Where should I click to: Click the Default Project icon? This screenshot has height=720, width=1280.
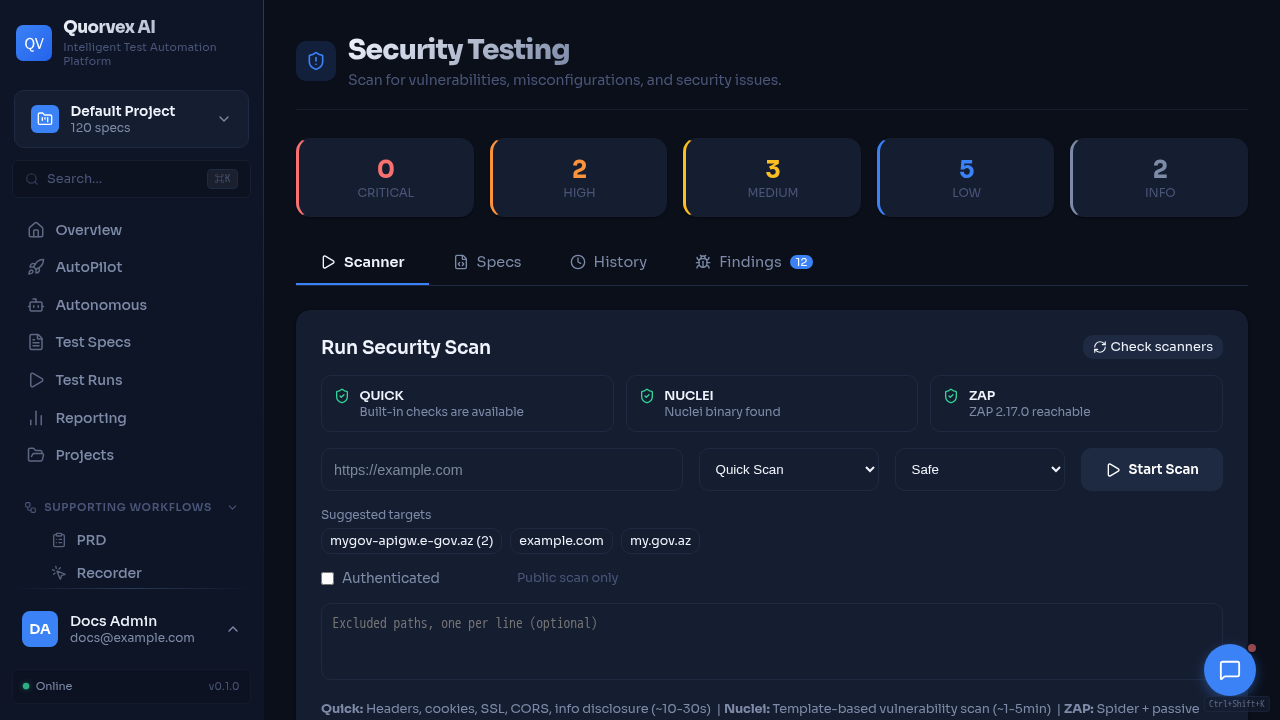(45, 119)
